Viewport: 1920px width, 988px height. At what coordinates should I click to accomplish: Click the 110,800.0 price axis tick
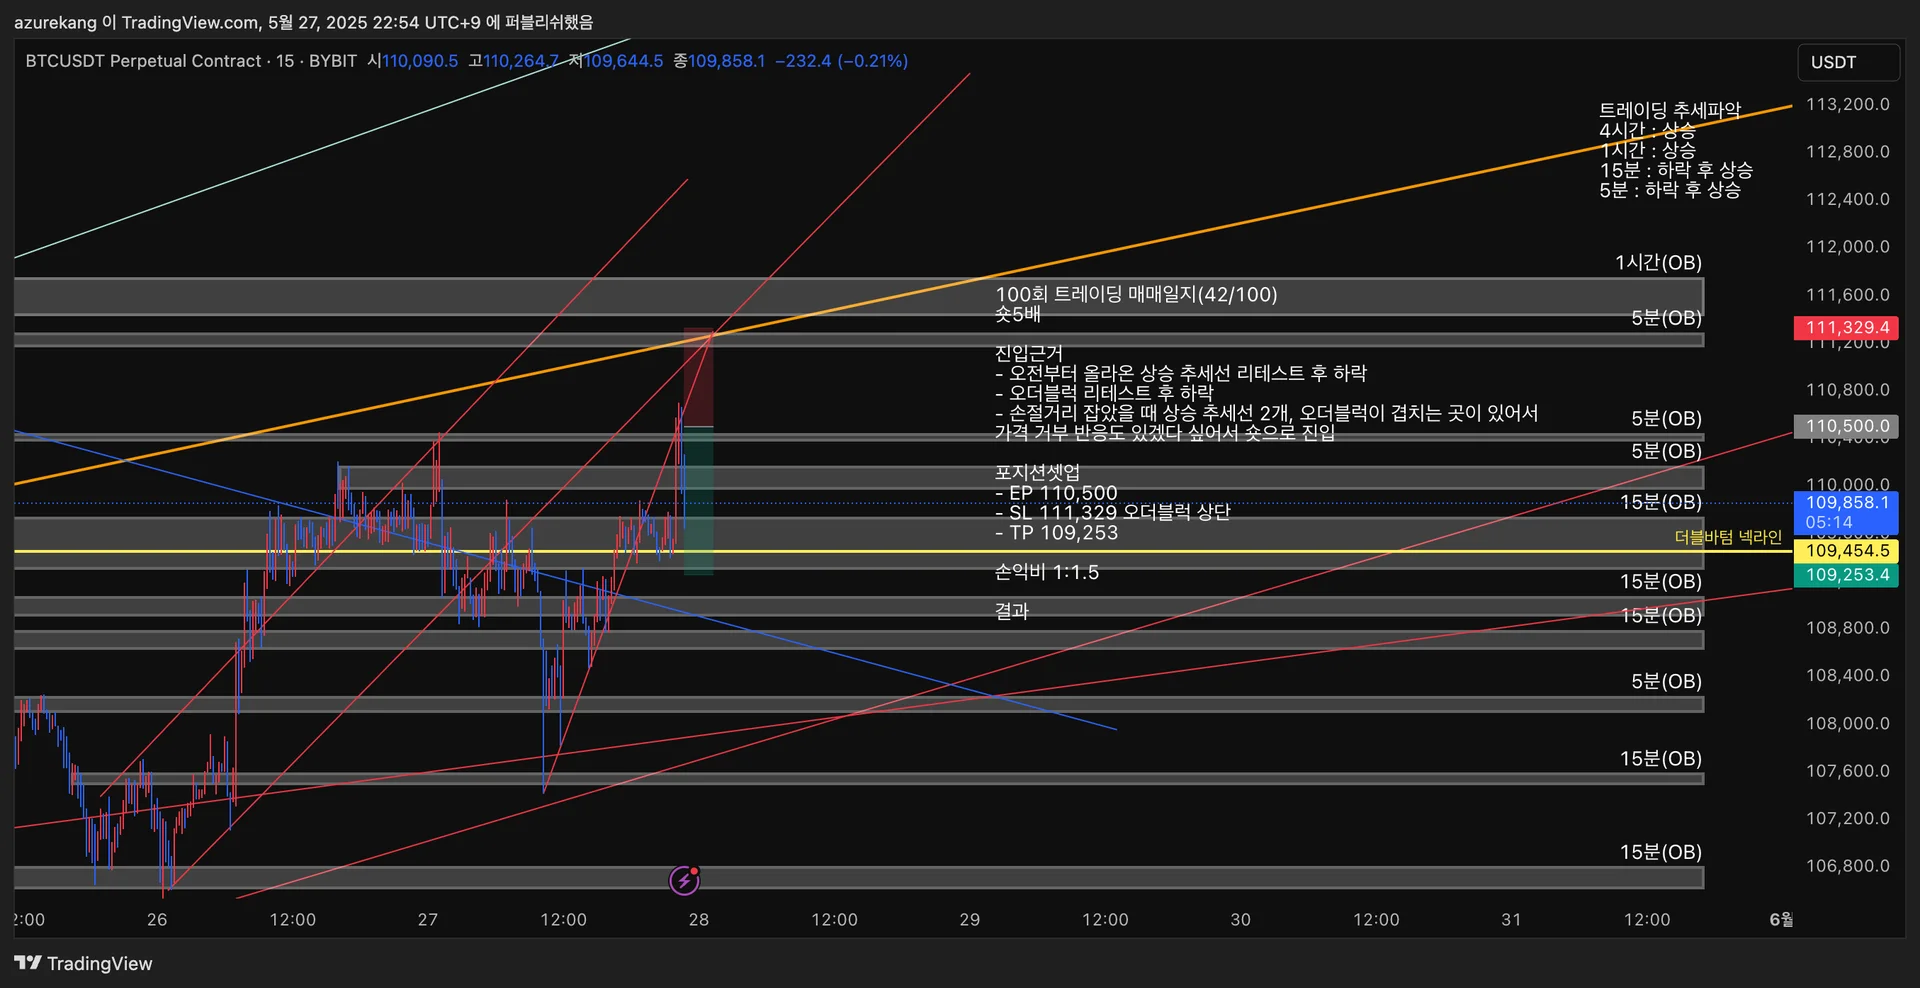[x=1847, y=390]
